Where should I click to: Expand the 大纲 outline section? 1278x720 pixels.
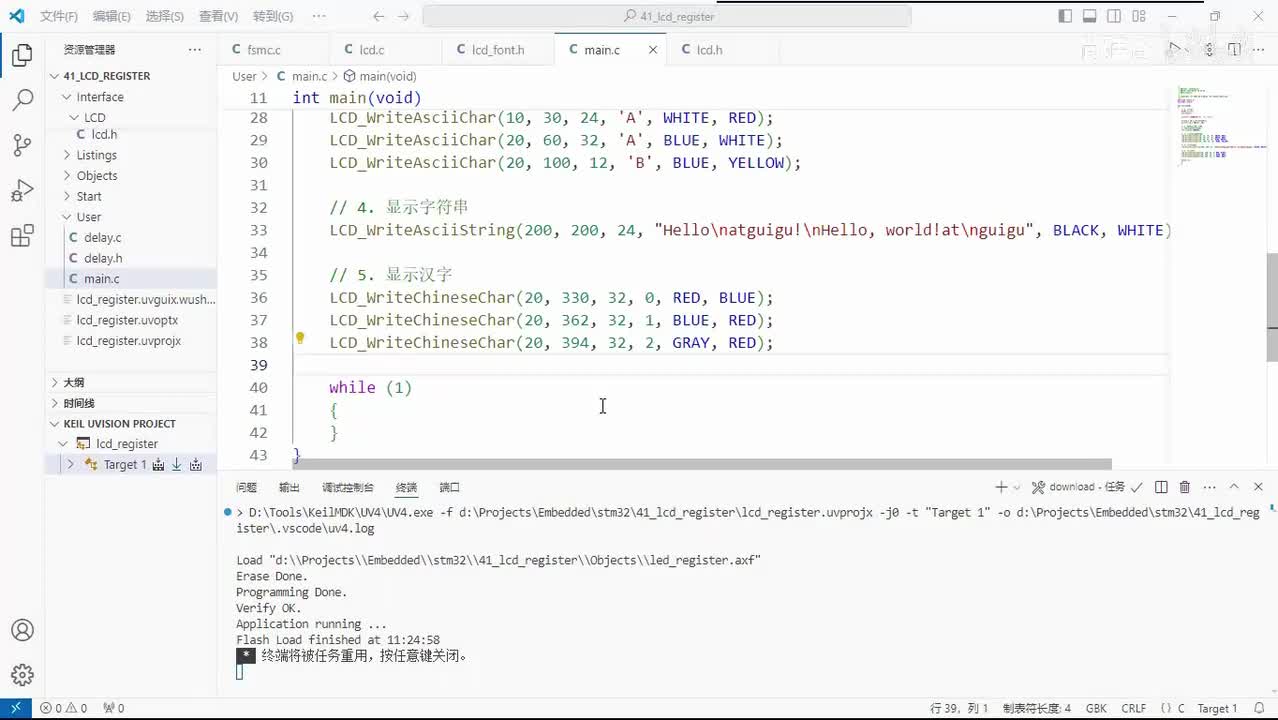tap(56, 382)
